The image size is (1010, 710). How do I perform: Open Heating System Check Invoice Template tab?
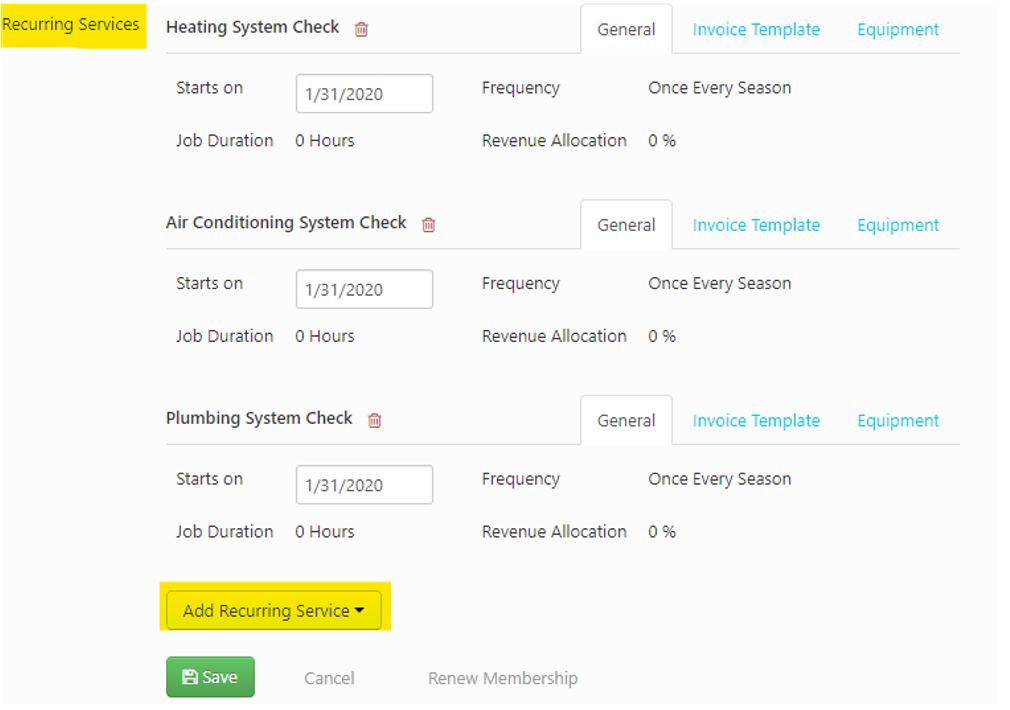(x=756, y=30)
